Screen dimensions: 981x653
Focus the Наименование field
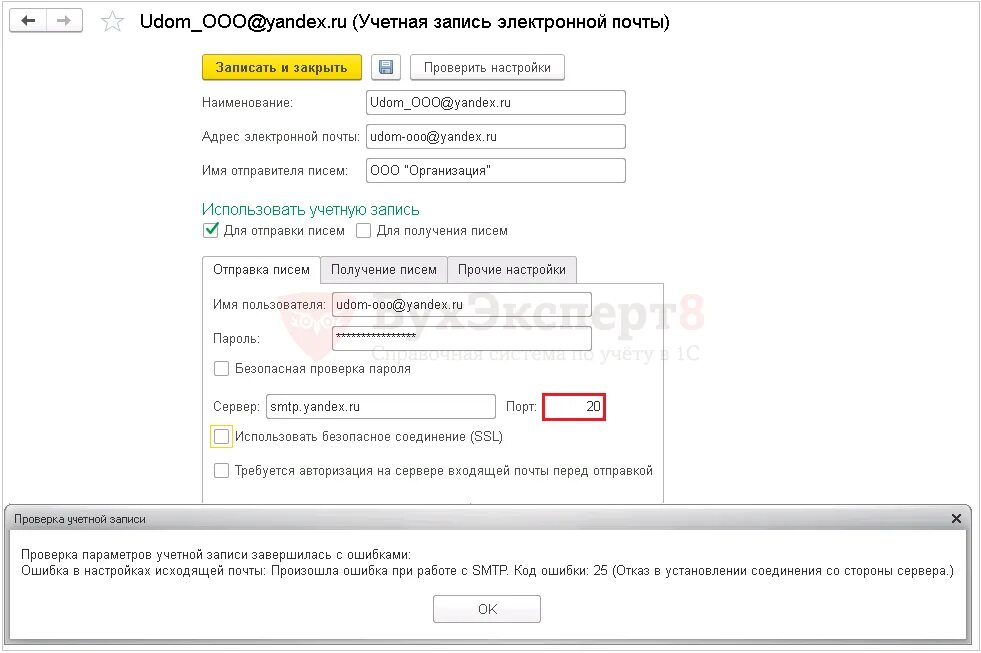[x=496, y=103]
